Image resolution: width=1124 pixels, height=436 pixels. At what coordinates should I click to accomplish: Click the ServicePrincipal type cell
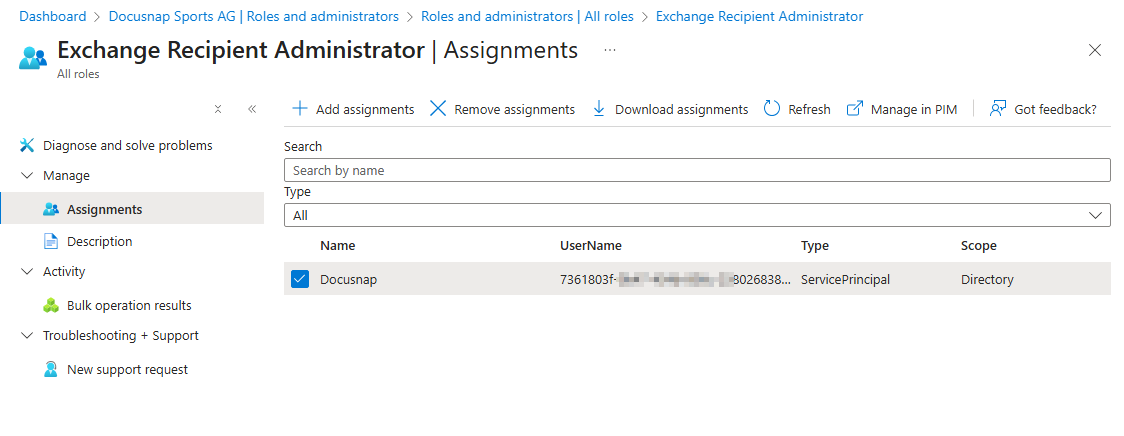pyautogui.click(x=846, y=279)
